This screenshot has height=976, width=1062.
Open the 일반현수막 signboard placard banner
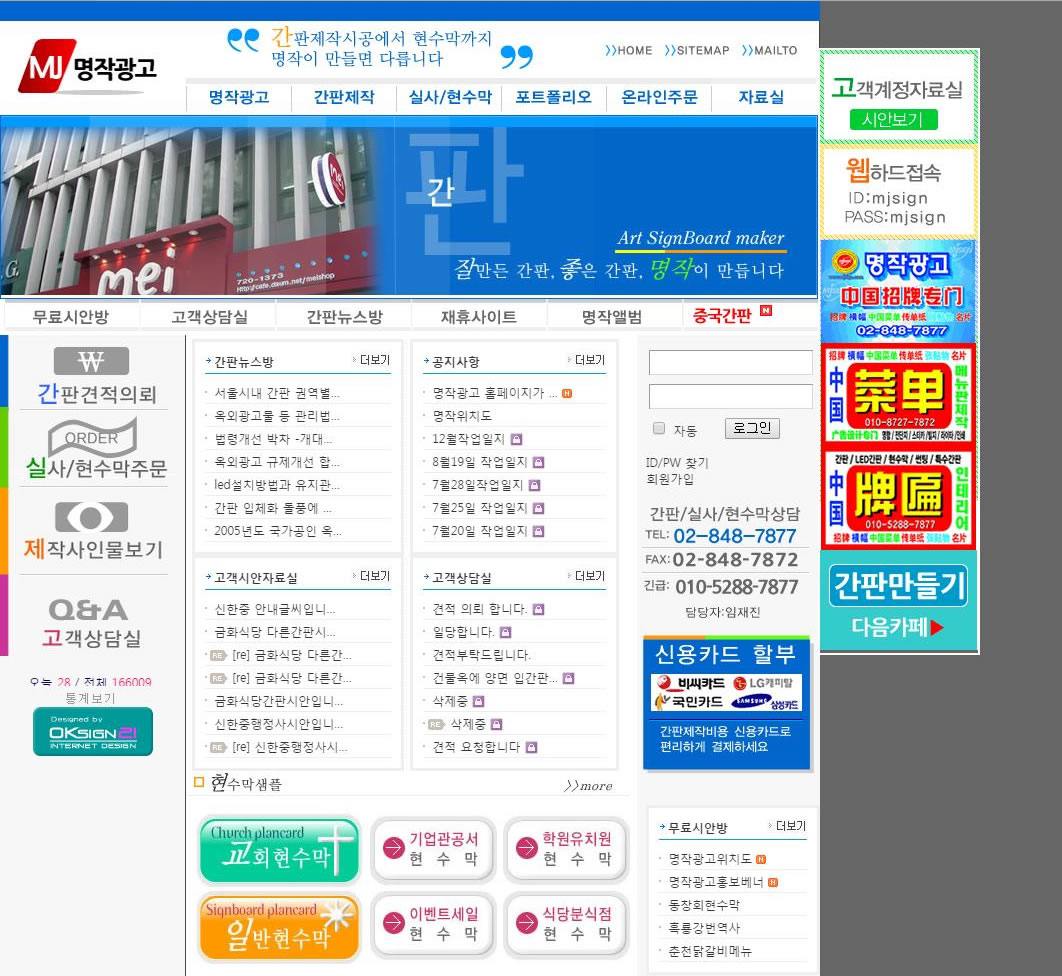279,927
